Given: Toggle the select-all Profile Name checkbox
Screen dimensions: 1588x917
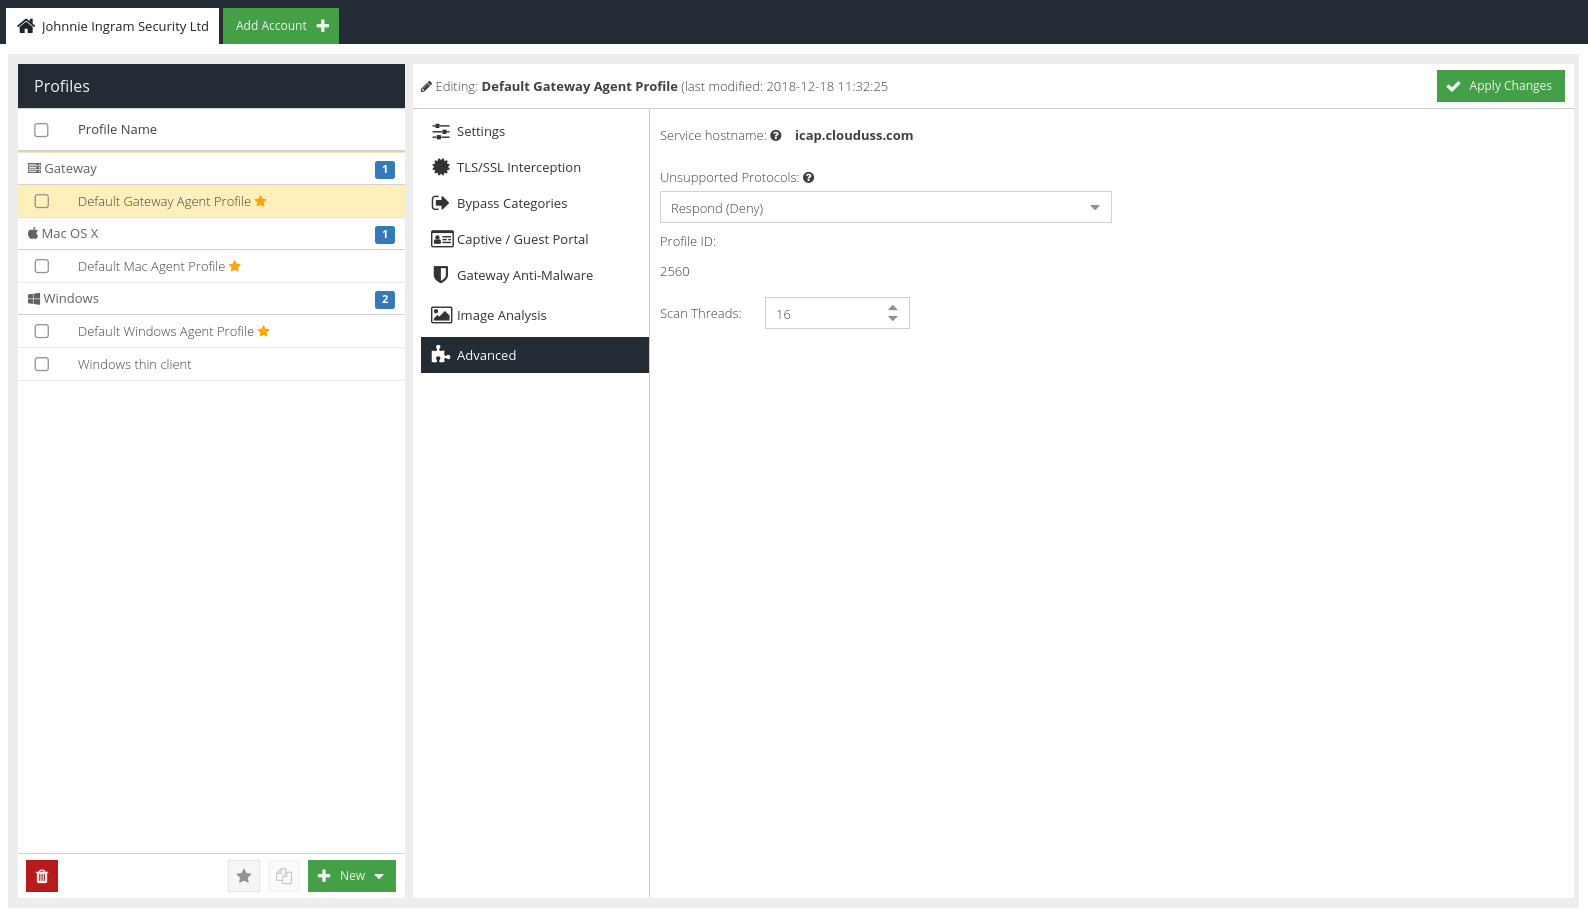Looking at the screenshot, I should click(41, 130).
